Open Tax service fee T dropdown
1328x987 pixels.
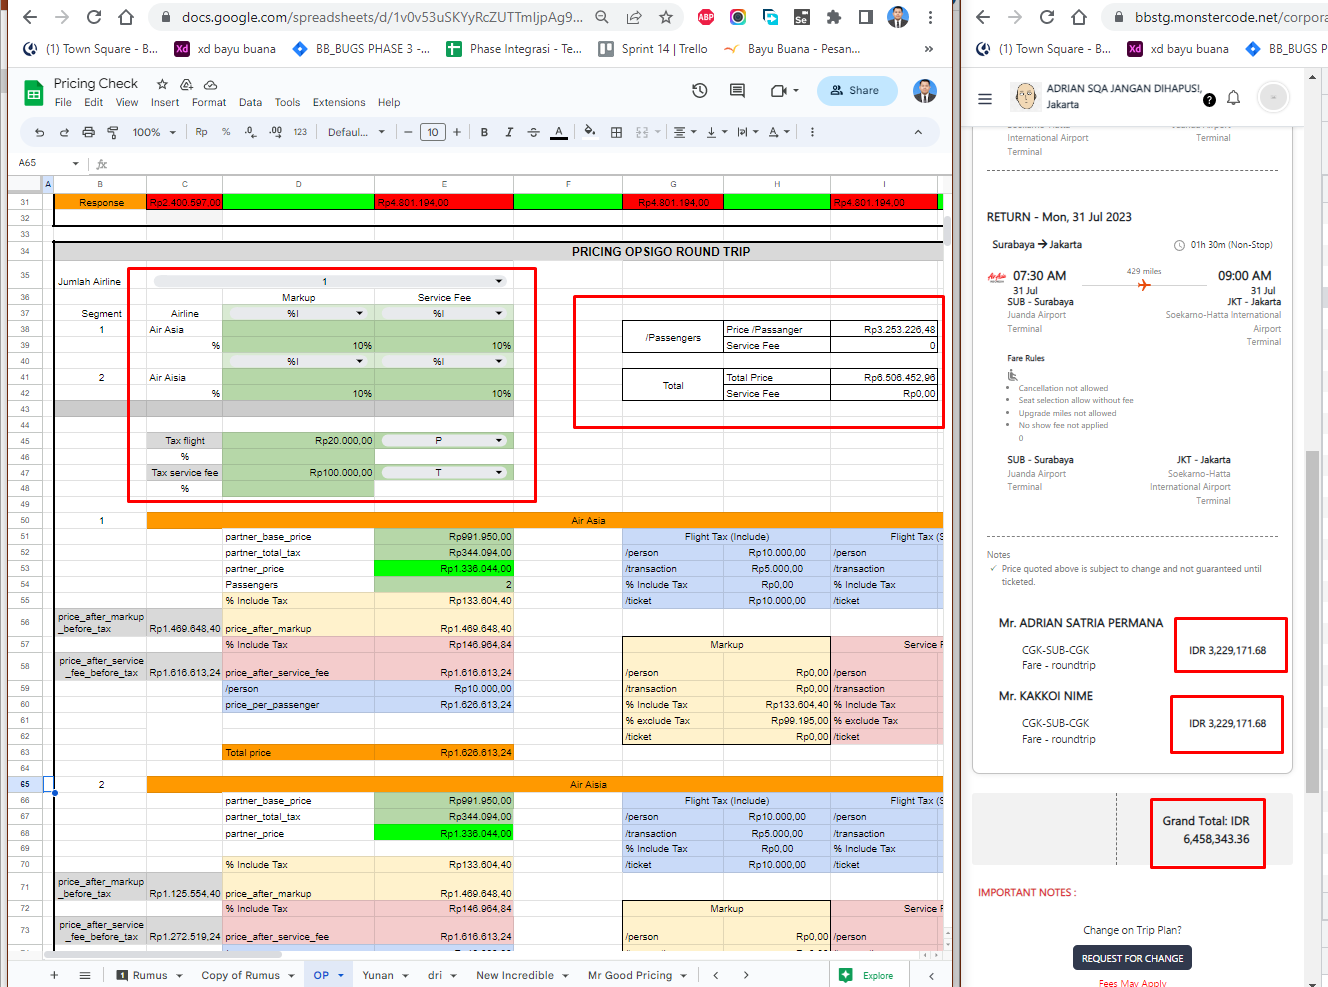click(444, 472)
